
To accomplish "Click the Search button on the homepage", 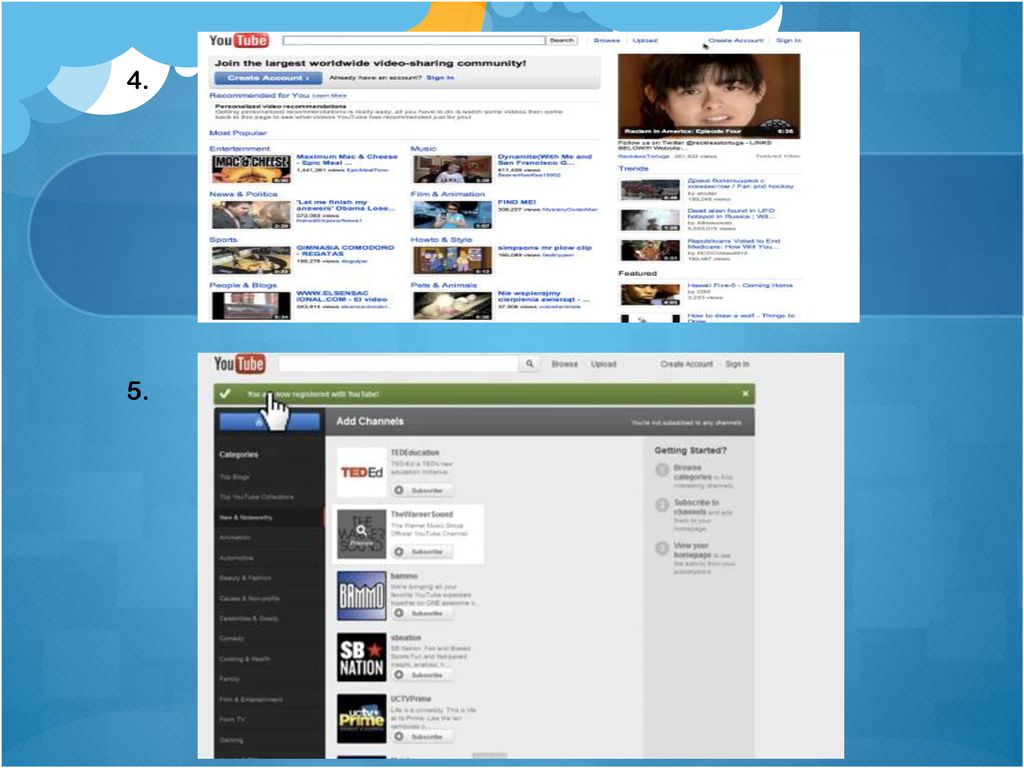I will pos(562,40).
